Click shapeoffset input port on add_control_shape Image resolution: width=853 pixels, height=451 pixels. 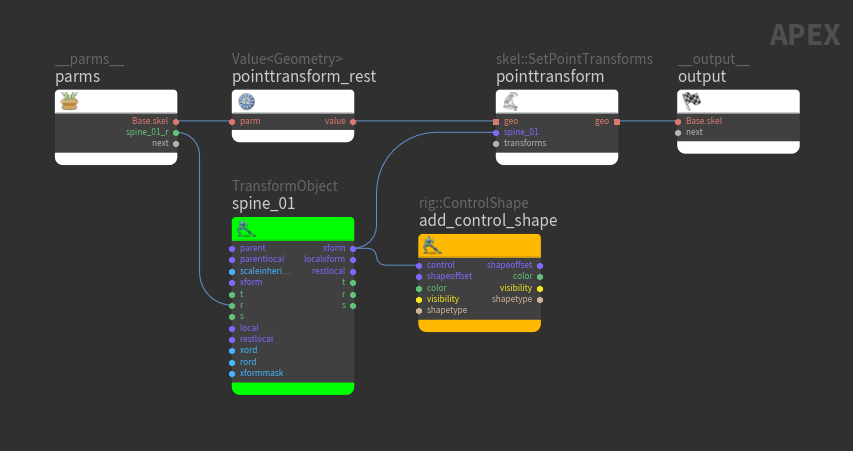(419, 276)
